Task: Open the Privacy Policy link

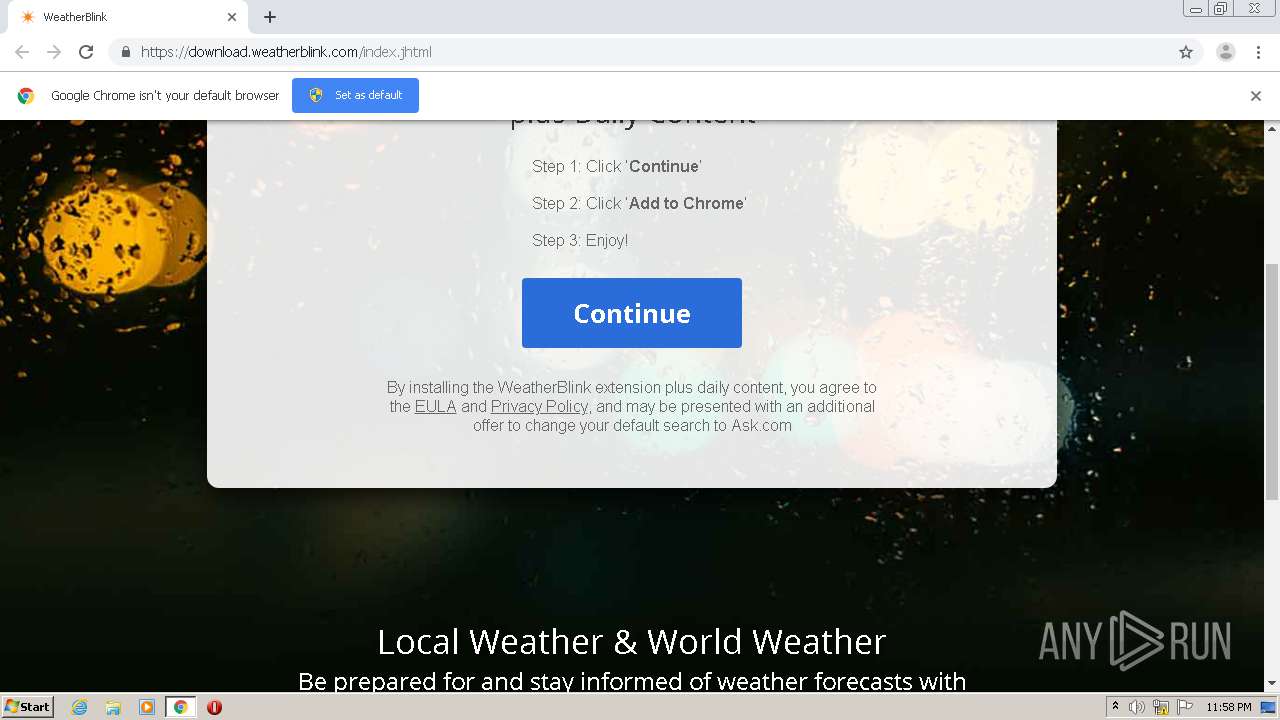Action: tap(539, 406)
